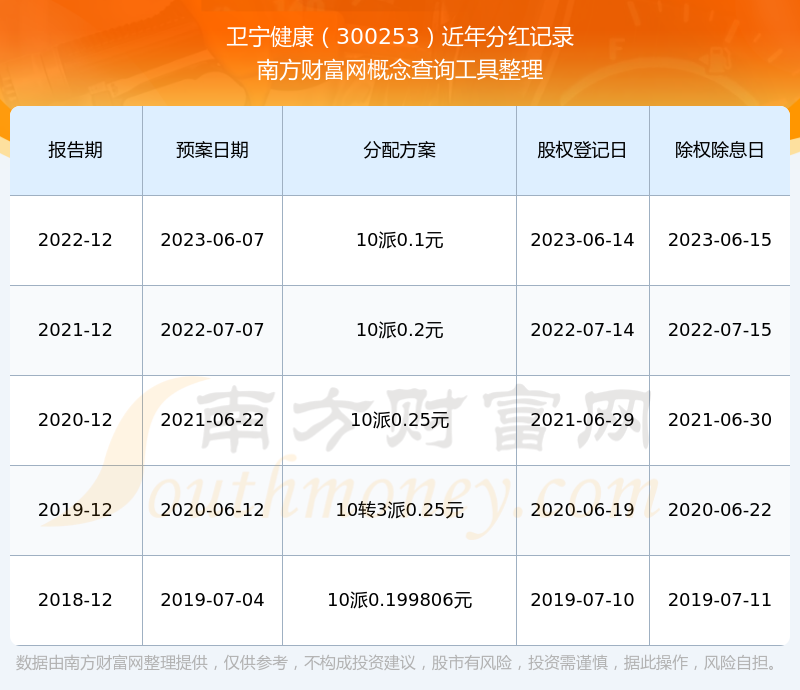
Task: Select record date 2021-06-29
Action: click(x=582, y=420)
